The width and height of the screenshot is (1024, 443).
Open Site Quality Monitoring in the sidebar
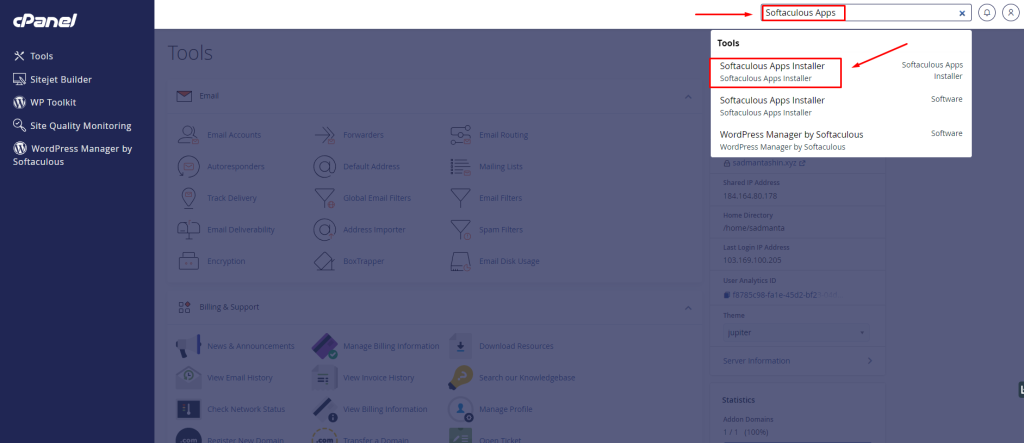(x=72, y=125)
